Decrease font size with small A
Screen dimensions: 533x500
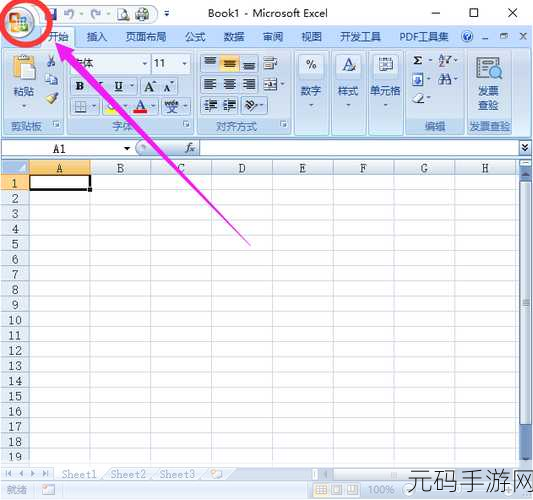click(x=168, y=87)
